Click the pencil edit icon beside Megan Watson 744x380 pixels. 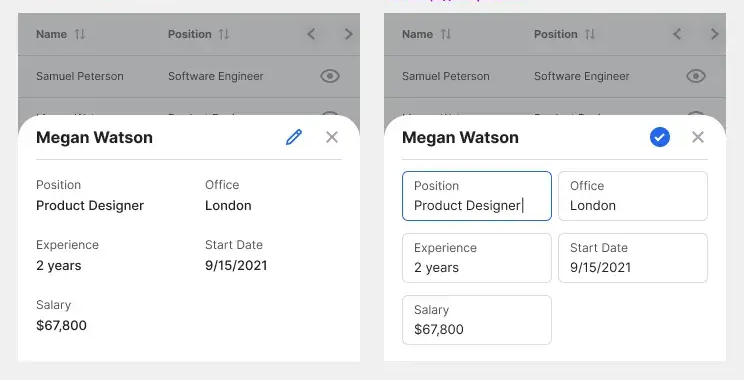(294, 137)
